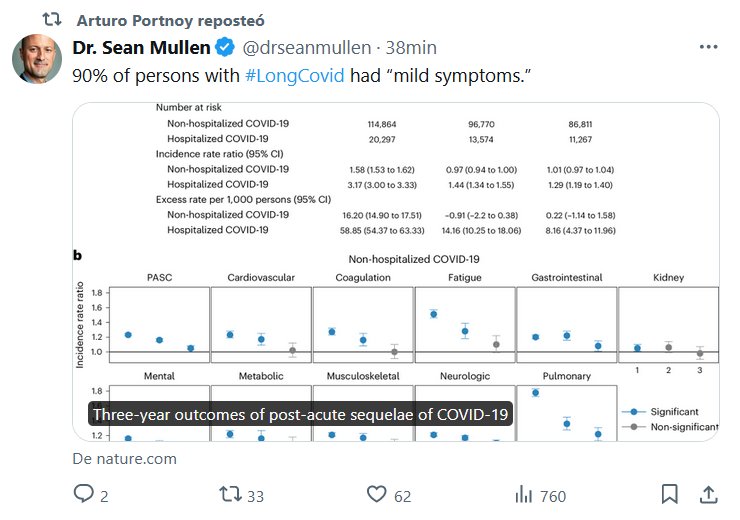Viewport: 740px width, 520px height.
Task: Open tweet analytics via the views icon
Action: (523, 494)
